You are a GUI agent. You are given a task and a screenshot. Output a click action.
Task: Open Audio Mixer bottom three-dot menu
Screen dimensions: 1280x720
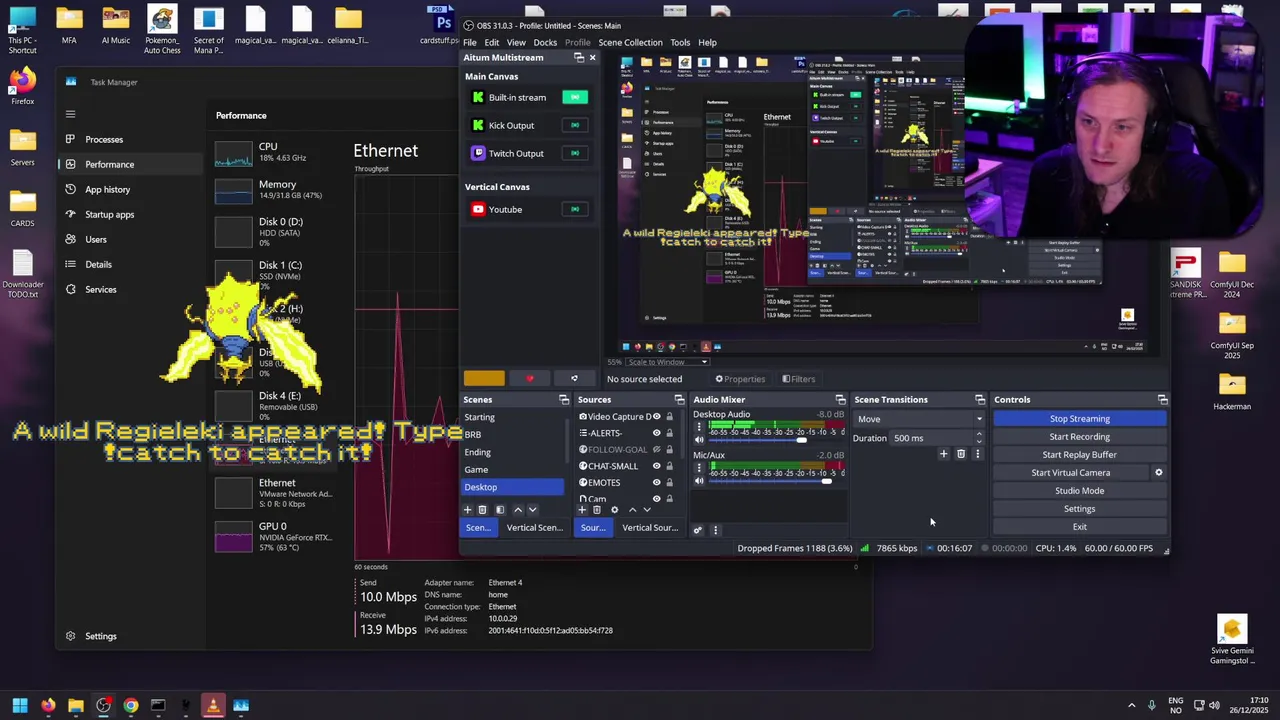715,530
